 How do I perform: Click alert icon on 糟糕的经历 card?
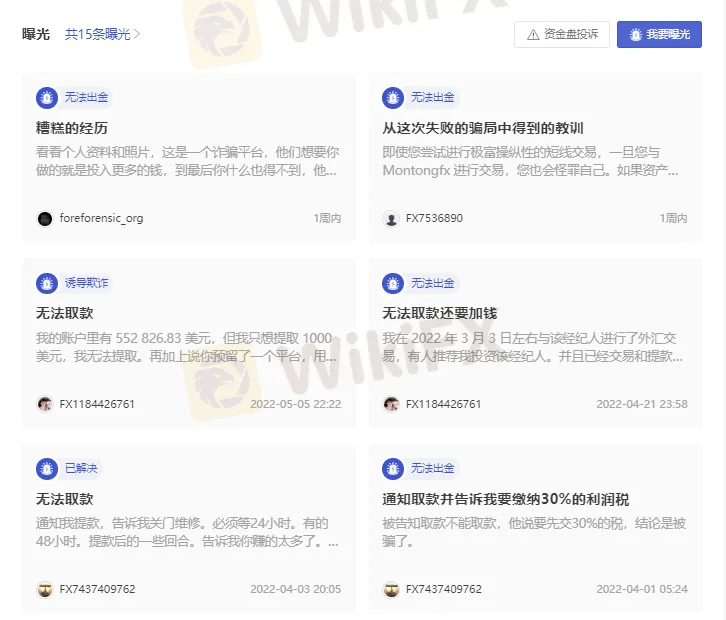click(47, 98)
